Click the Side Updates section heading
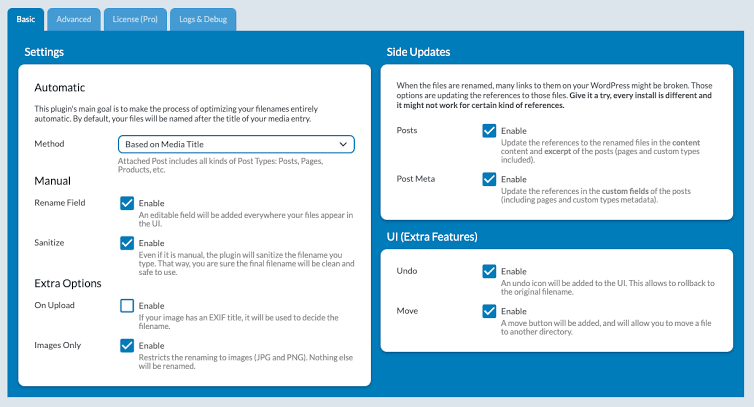754x407 pixels. (418, 52)
